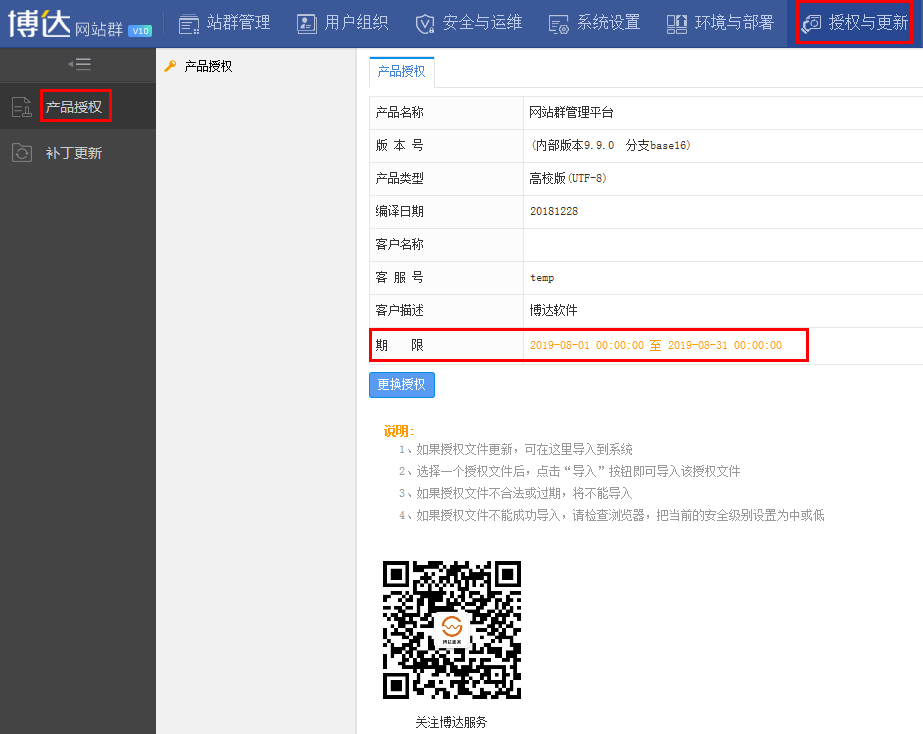
Task: Click the 站群管理 icon in top navigation
Action: tap(189, 23)
